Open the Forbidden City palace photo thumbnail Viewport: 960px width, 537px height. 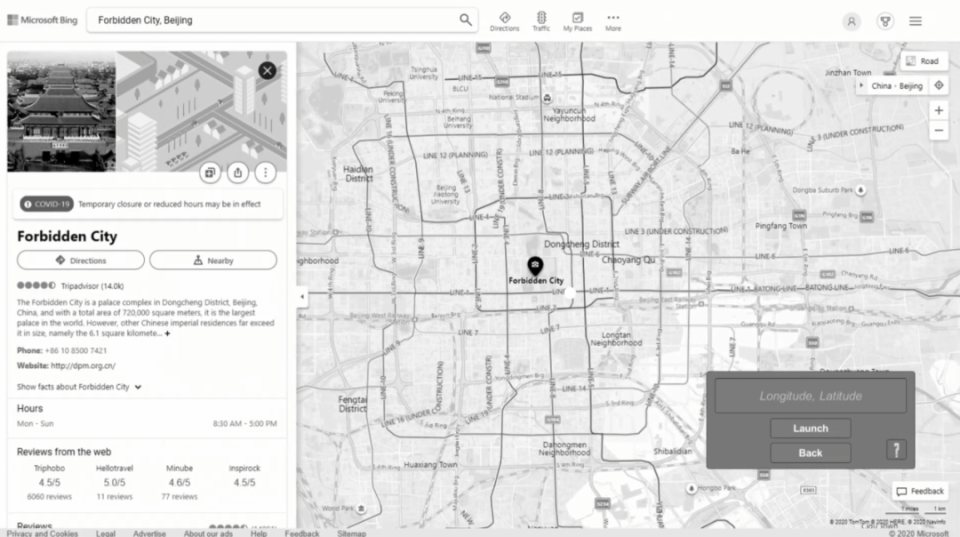61,111
